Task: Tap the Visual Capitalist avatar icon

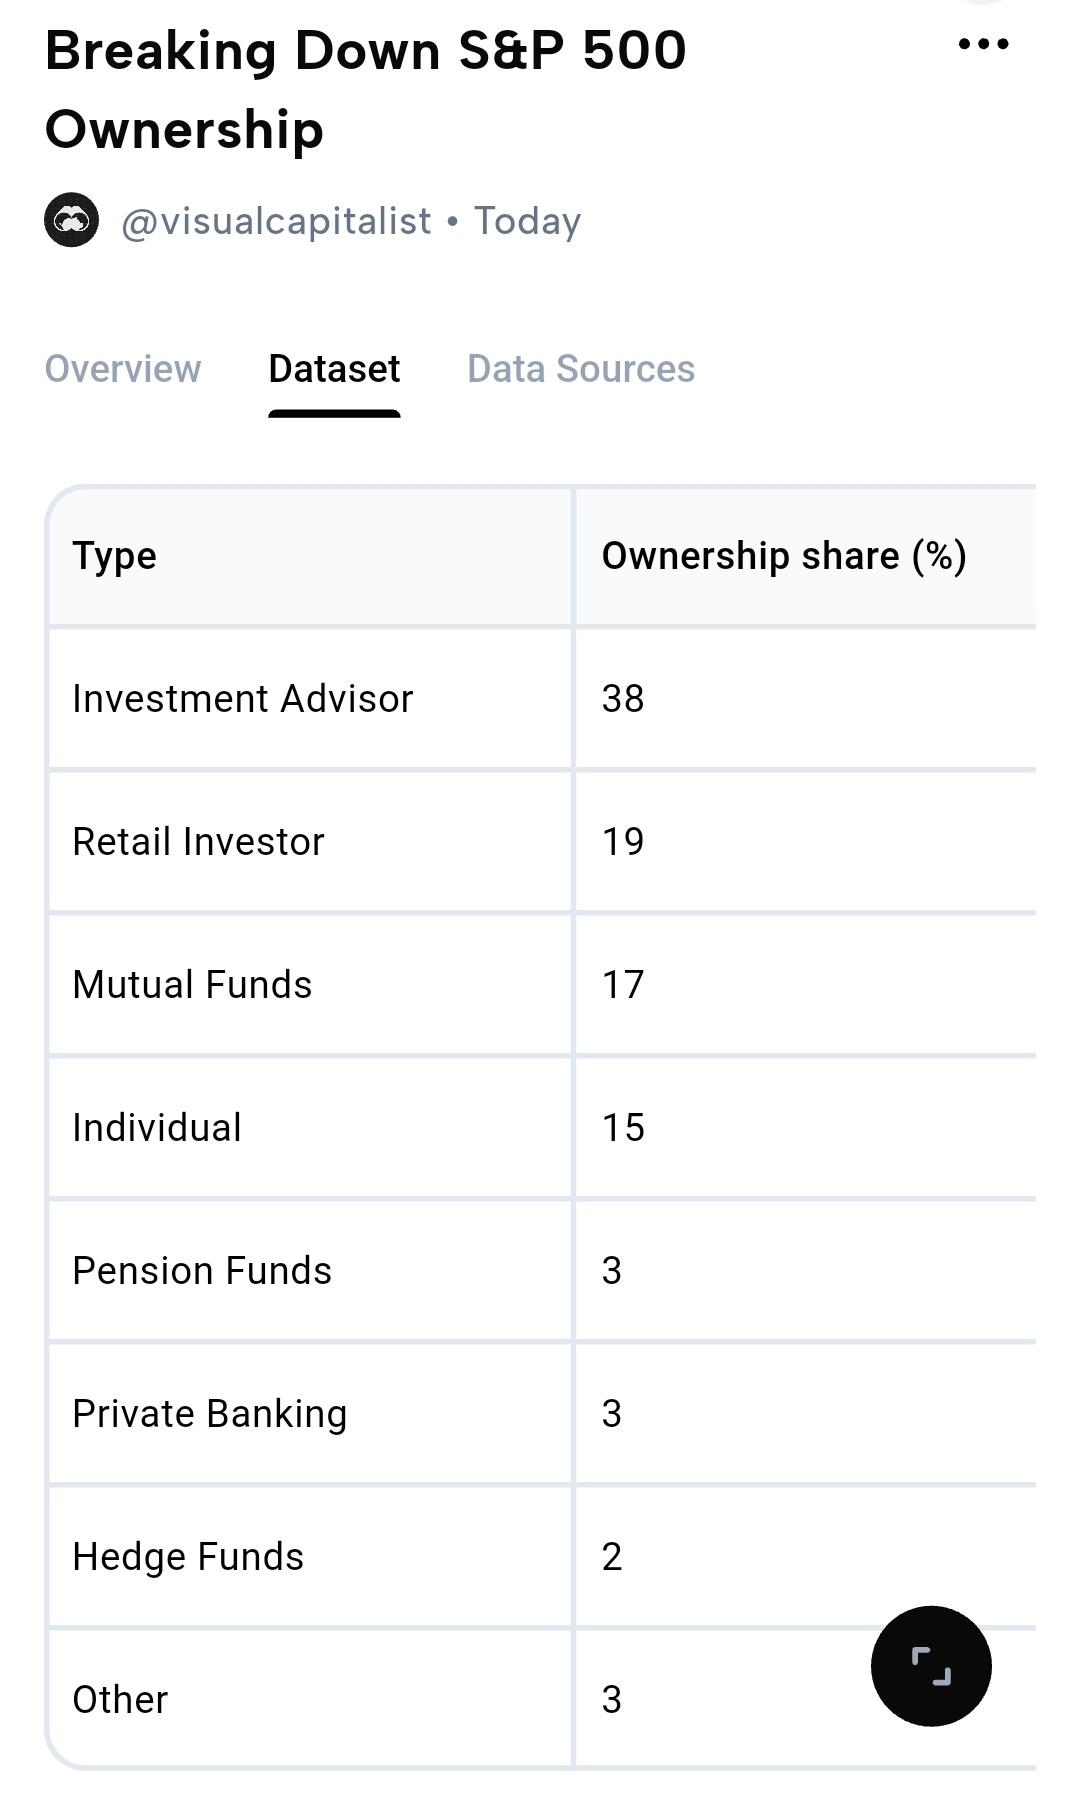Action: pyautogui.click(x=72, y=220)
